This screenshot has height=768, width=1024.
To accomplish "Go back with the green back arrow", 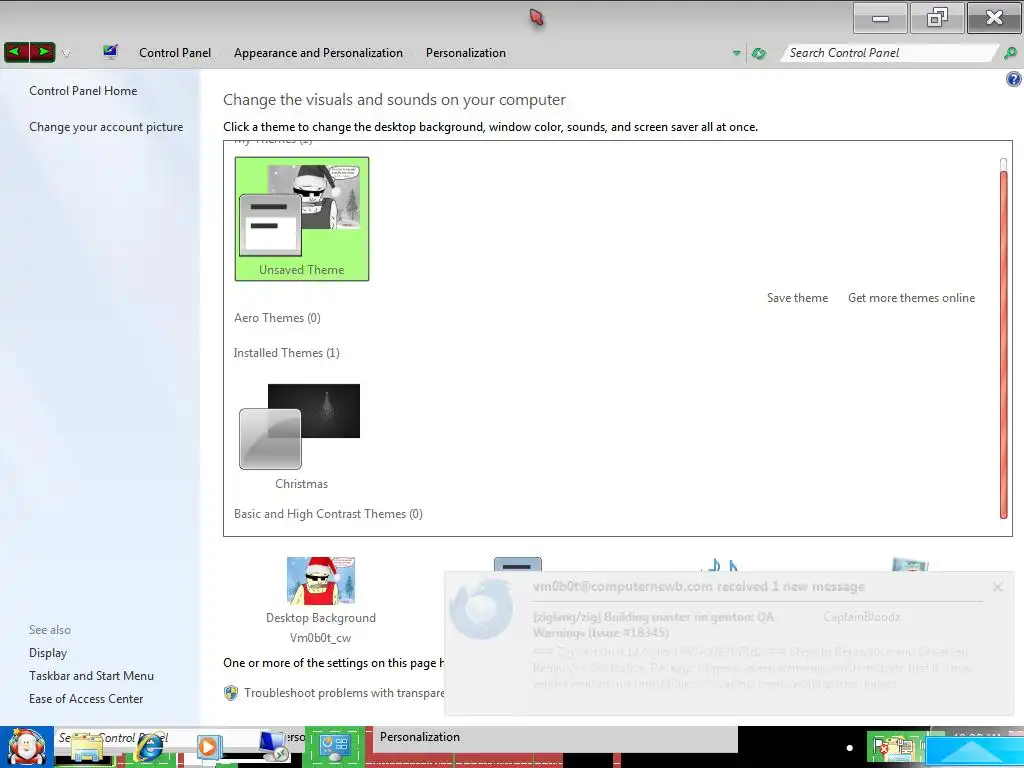I will (x=16, y=52).
